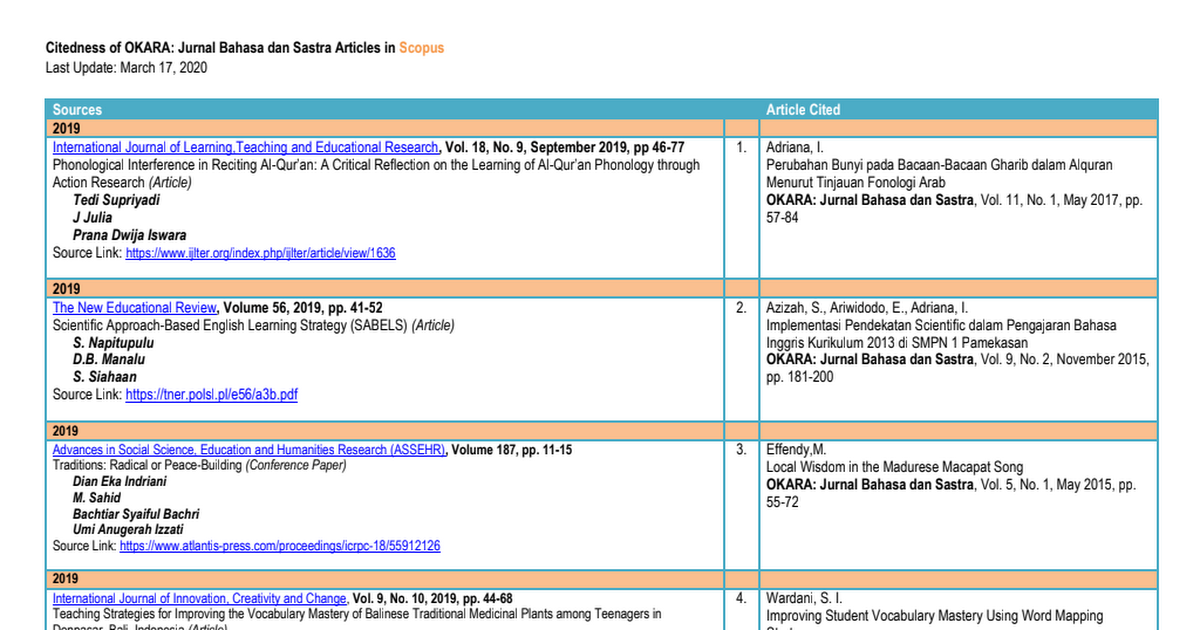Click the 'Article Cited' column header
1200x630 pixels.
[803, 109]
